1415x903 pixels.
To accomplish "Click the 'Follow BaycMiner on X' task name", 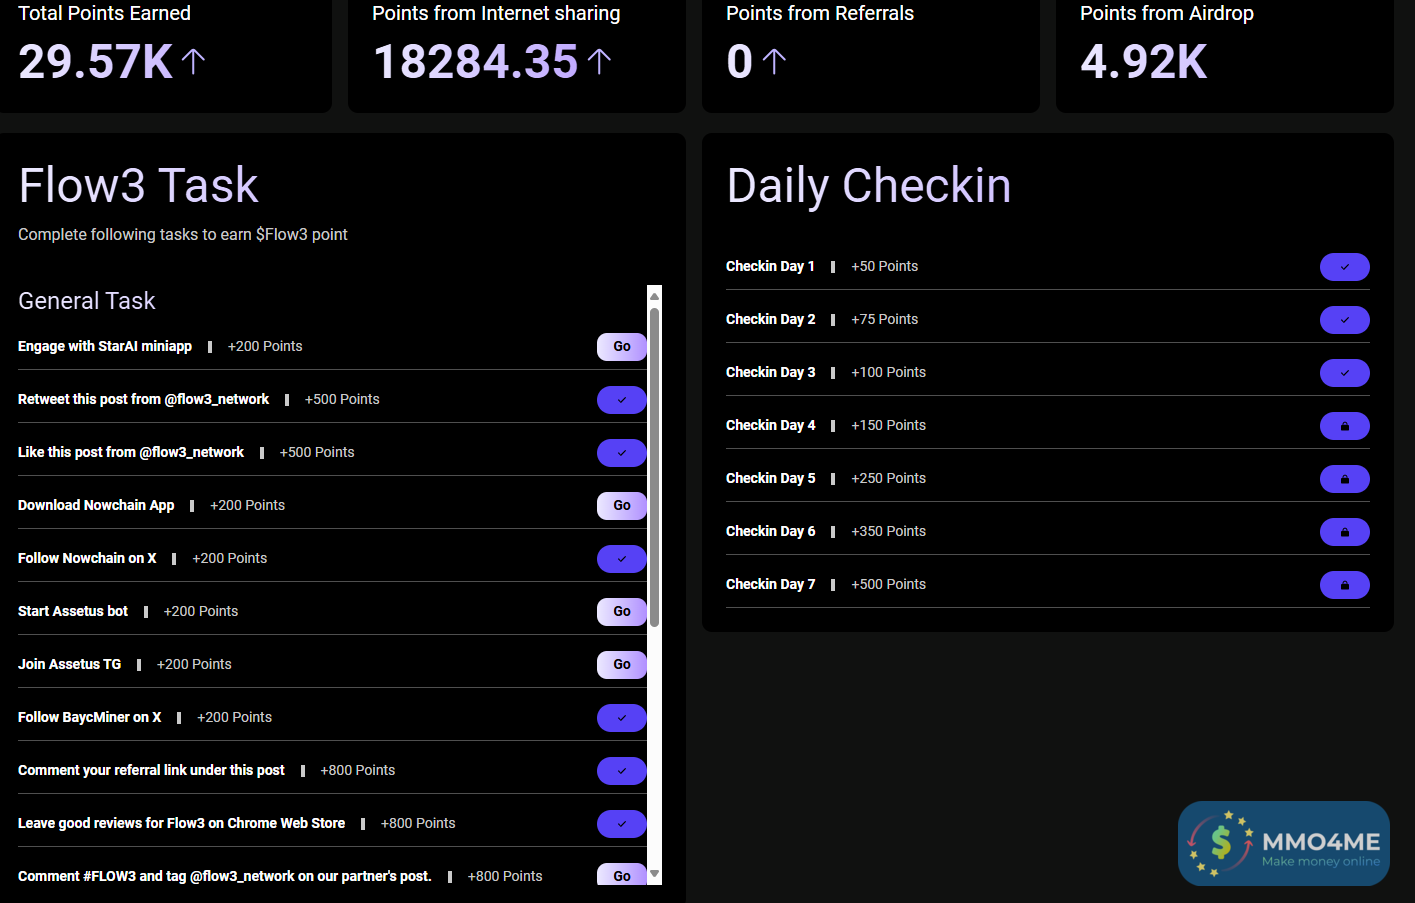I will [x=89, y=717].
